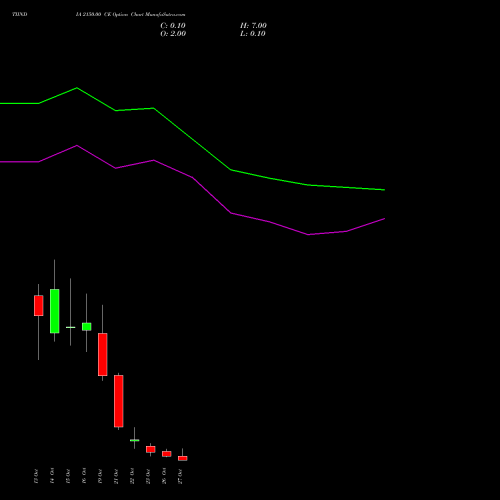Click the 13 Oct date label

pyautogui.click(x=36, y=476)
